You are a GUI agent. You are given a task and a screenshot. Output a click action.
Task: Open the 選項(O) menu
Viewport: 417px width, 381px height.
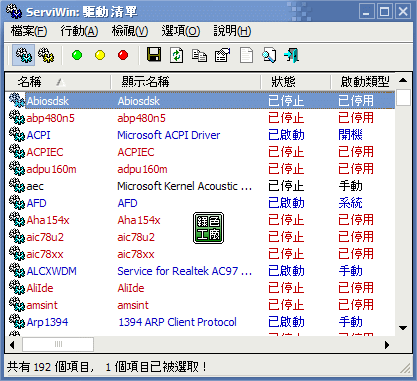coord(181,31)
